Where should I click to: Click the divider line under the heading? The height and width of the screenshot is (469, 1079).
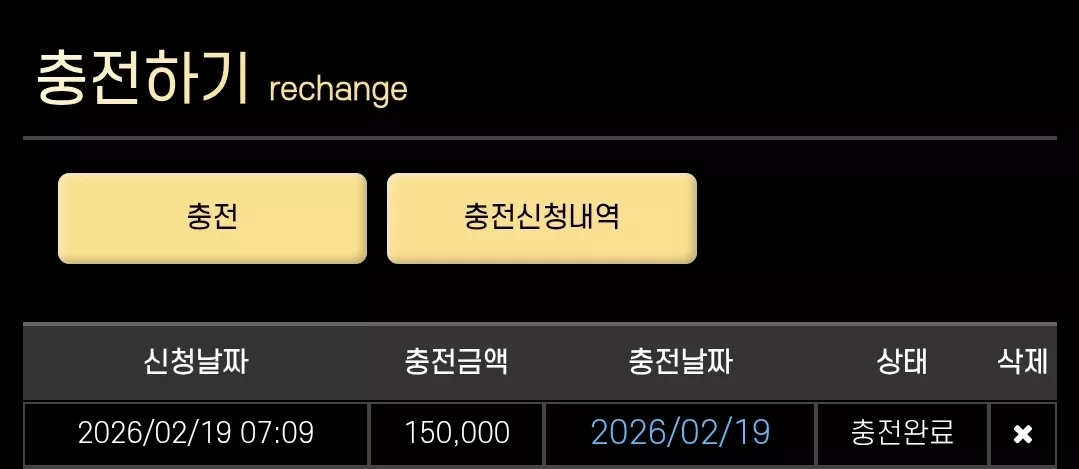pyautogui.click(x=540, y=138)
